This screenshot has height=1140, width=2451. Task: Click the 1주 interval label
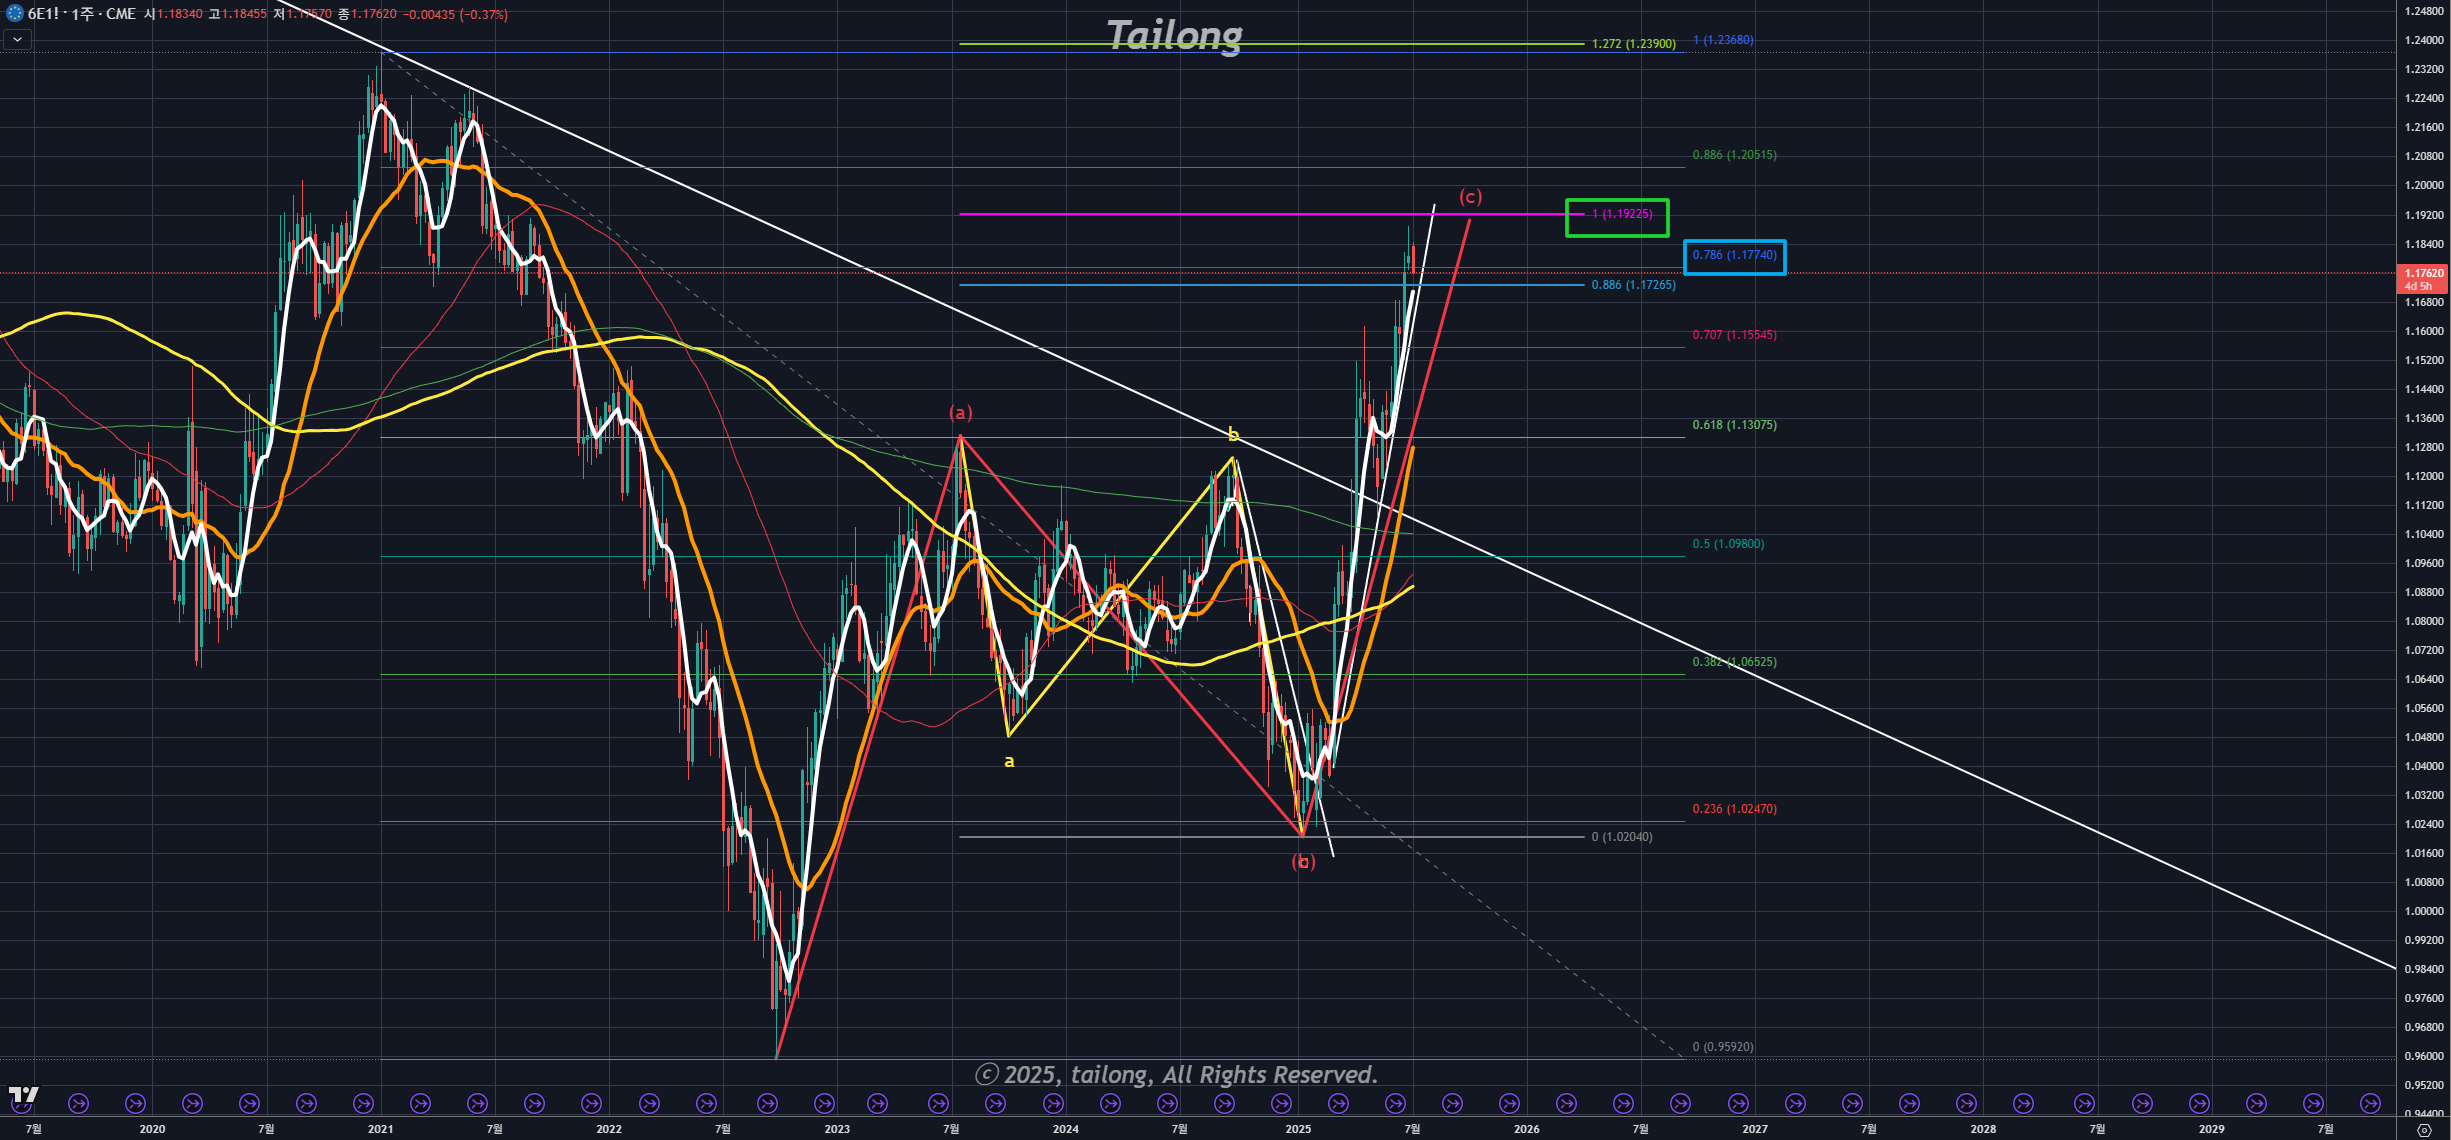(x=82, y=14)
